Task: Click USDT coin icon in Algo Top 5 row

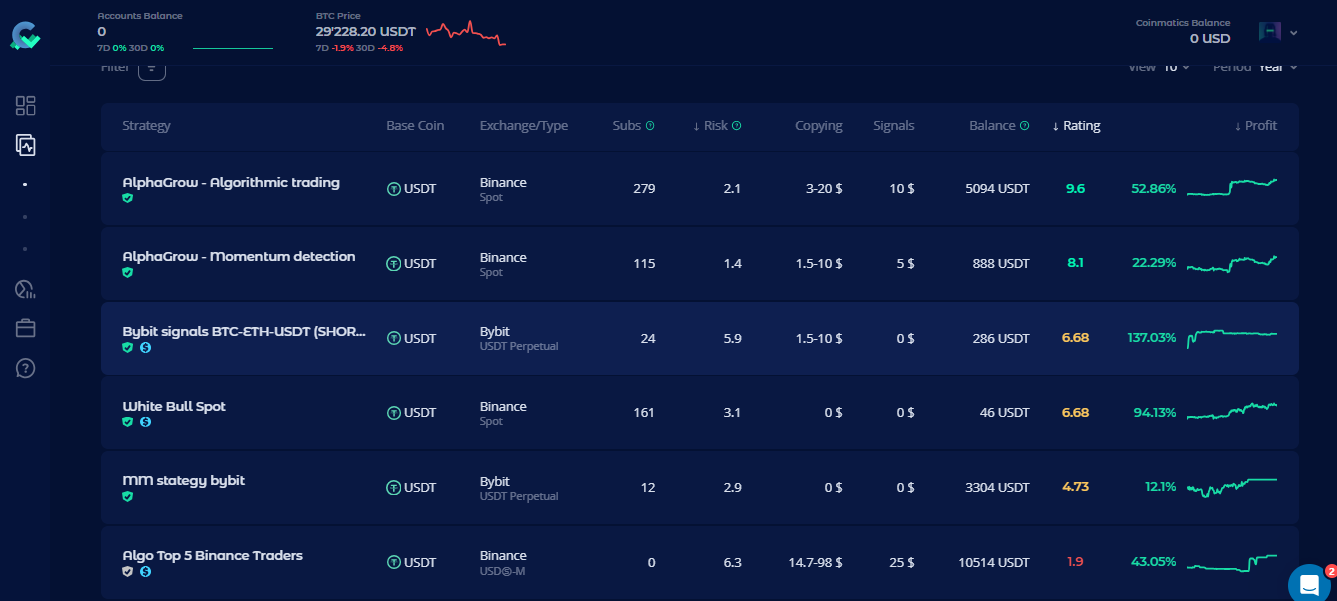Action: tap(394, 563)
